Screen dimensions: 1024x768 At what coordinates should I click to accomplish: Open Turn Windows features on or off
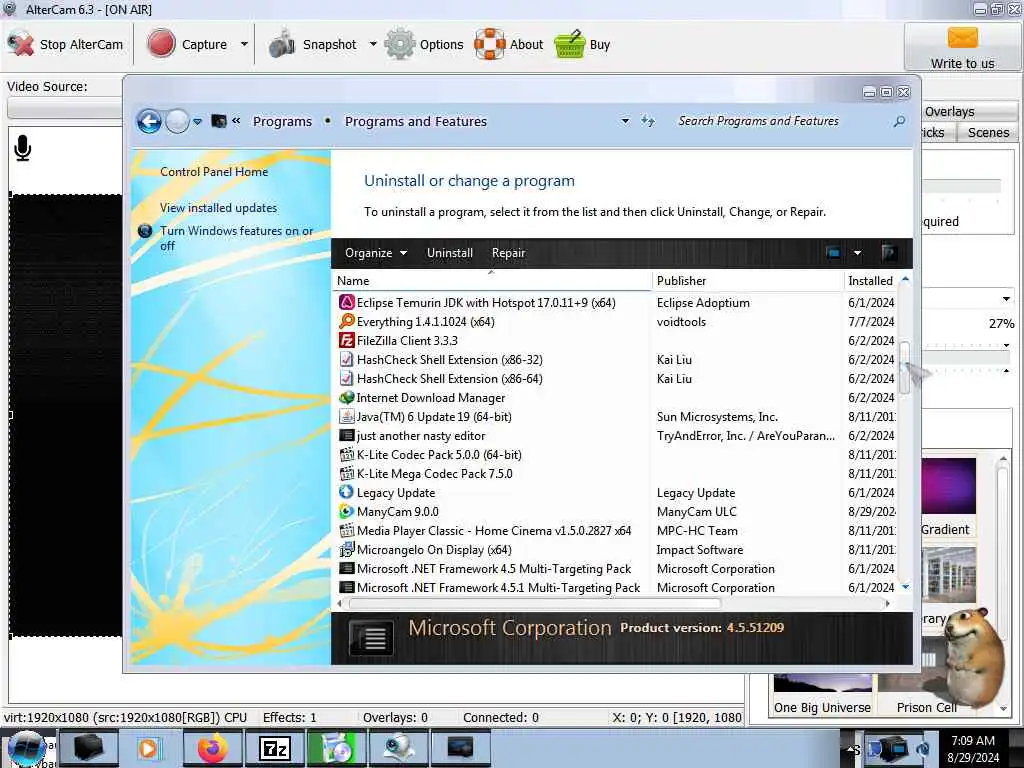236,238
